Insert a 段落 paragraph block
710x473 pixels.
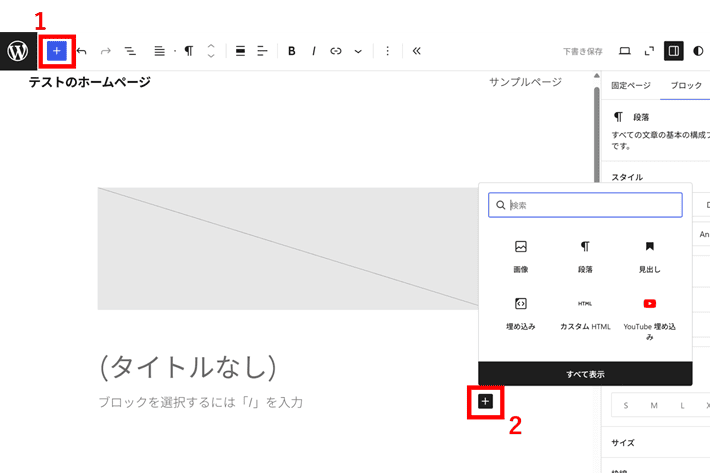click(585, 257)
